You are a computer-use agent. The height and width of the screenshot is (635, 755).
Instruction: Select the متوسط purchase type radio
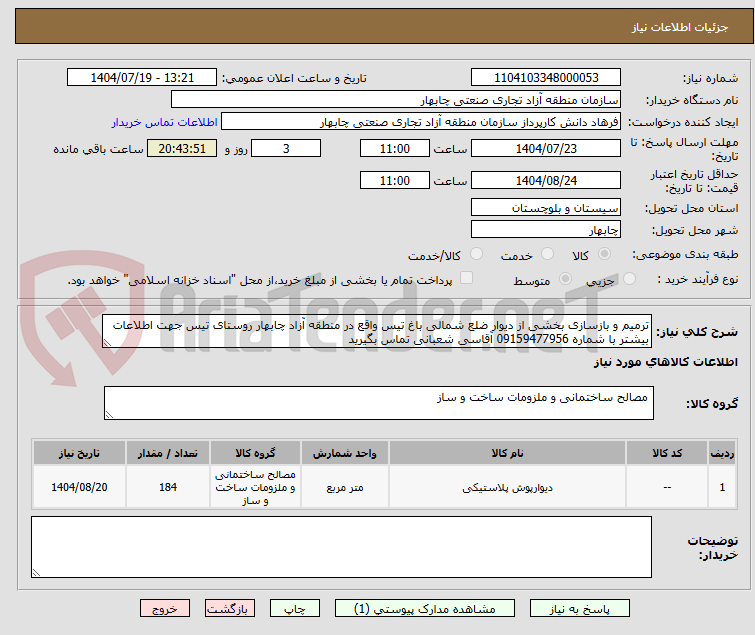point(565,279)
